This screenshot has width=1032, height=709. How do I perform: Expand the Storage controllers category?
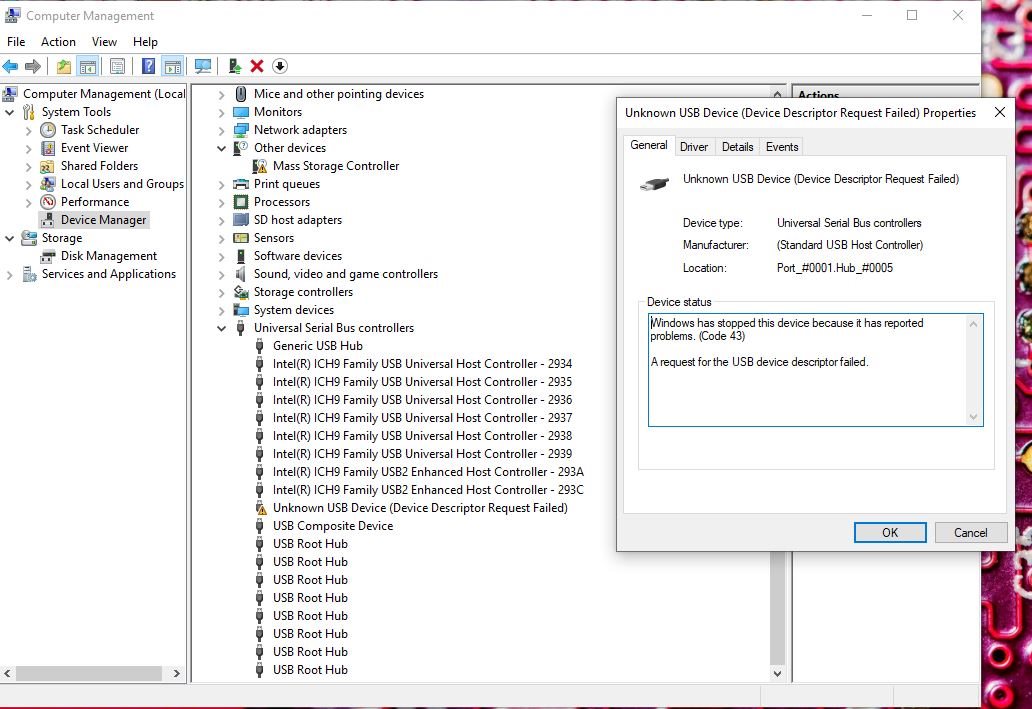click(x=222, y=292)
